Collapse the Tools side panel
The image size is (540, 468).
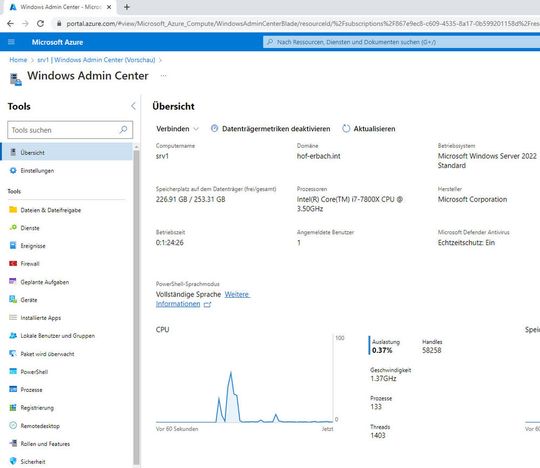134,106
